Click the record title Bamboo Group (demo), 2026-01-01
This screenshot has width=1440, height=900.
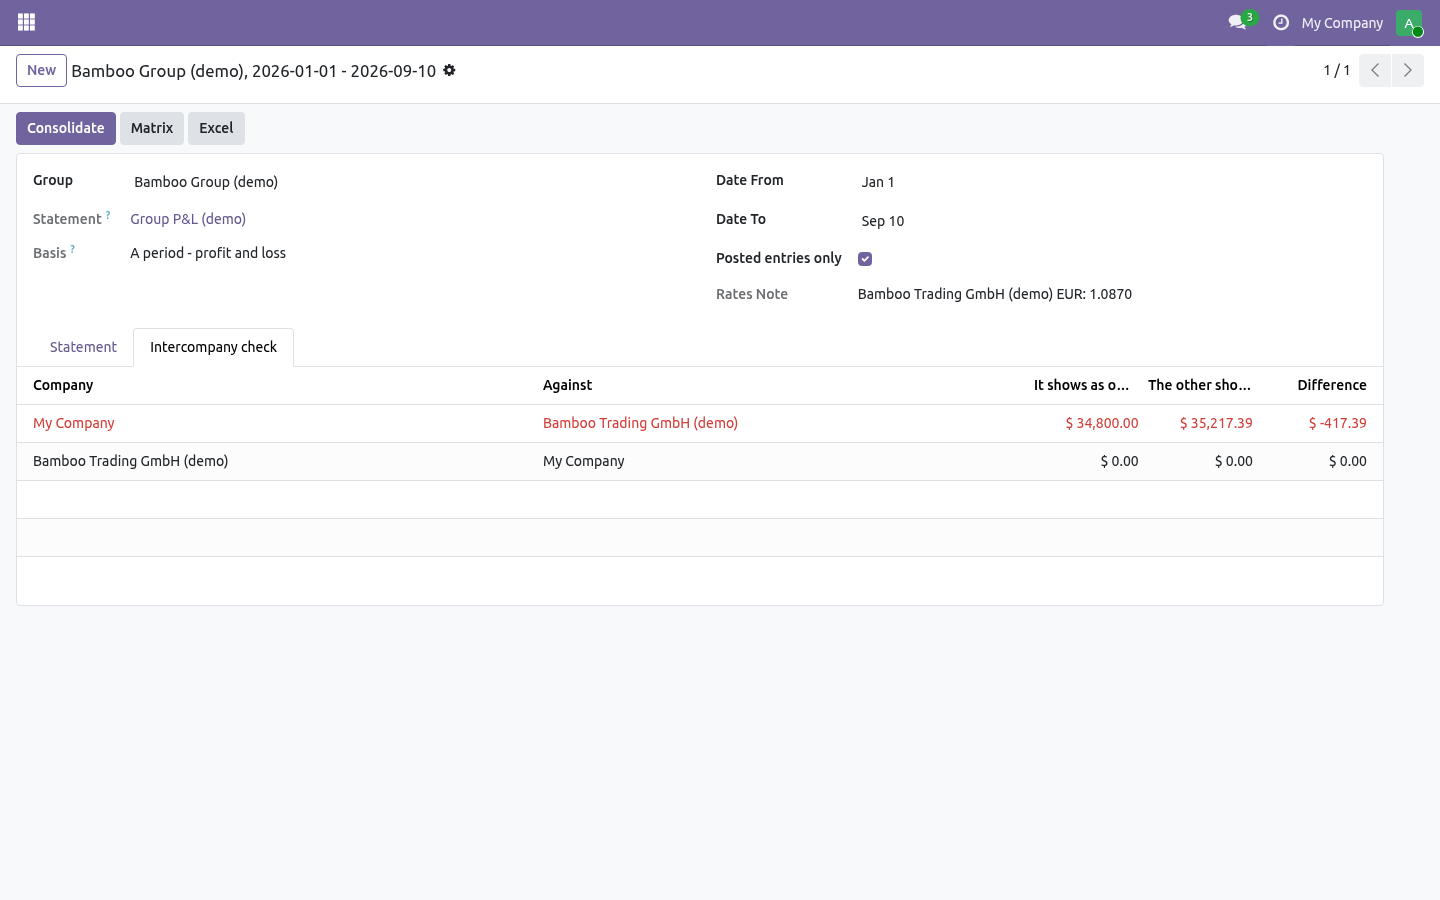pos(254,71)
